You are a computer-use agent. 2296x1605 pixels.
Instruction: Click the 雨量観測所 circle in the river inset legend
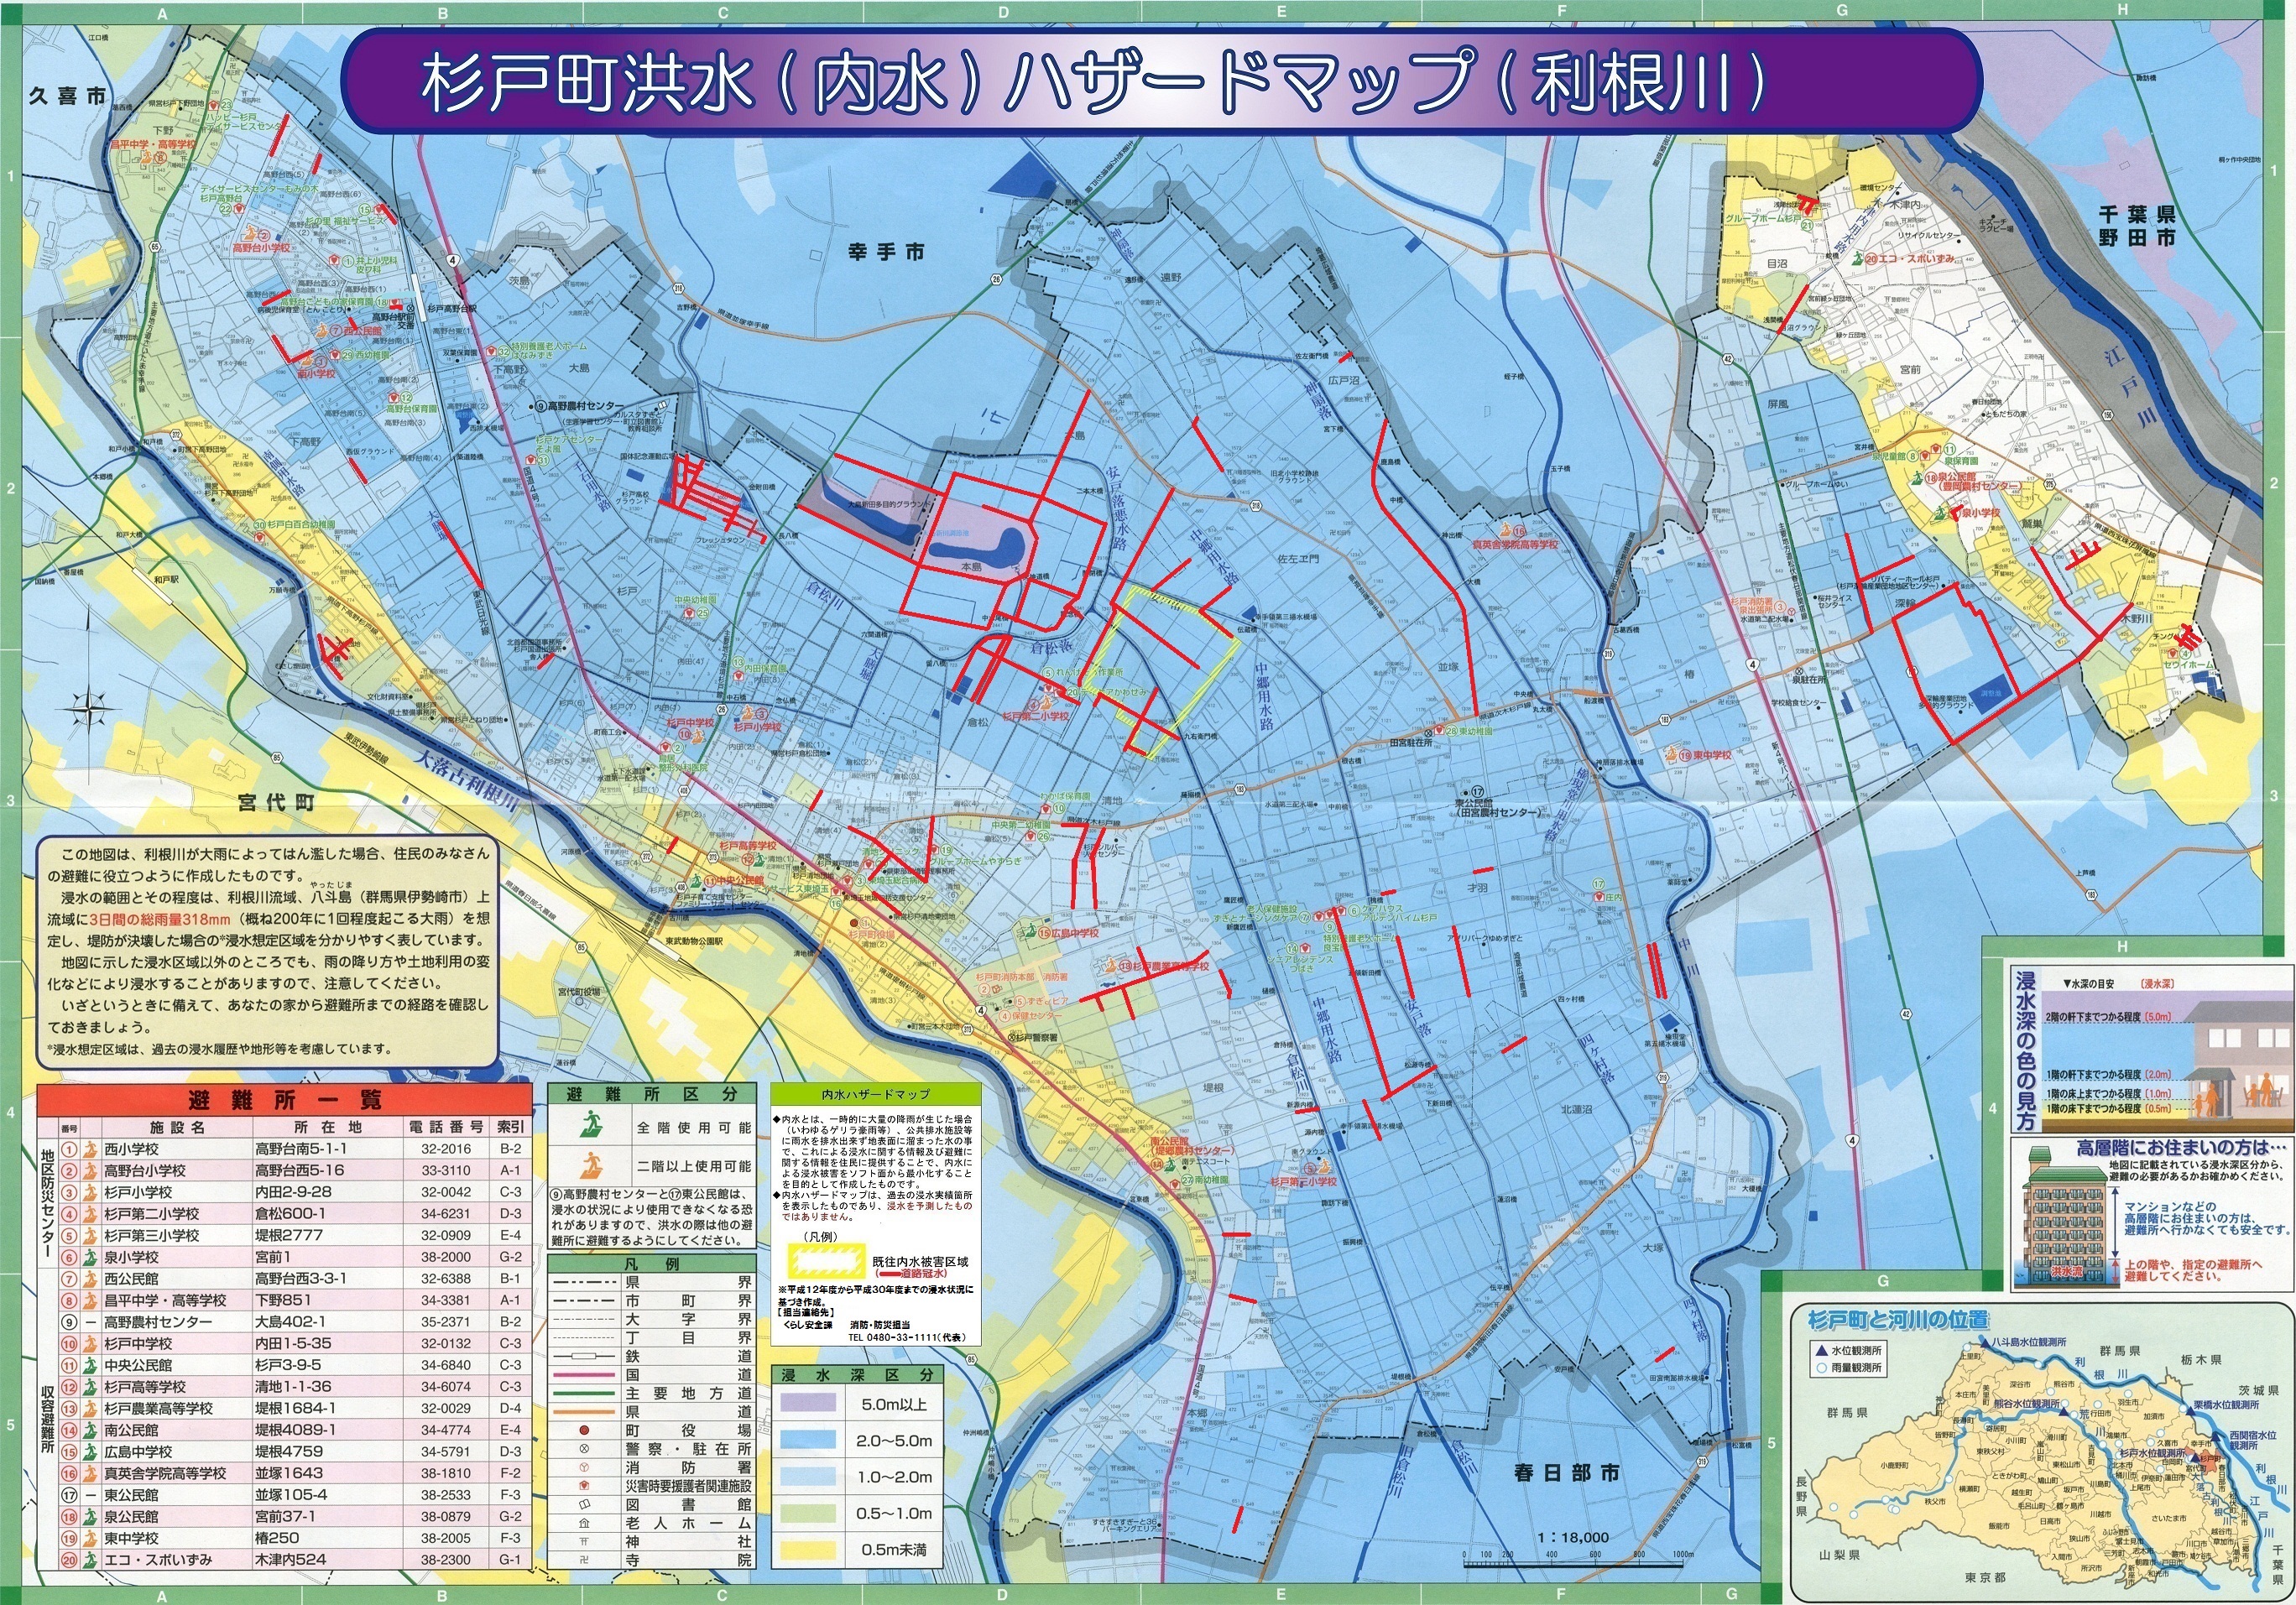coord(1821,1367)
